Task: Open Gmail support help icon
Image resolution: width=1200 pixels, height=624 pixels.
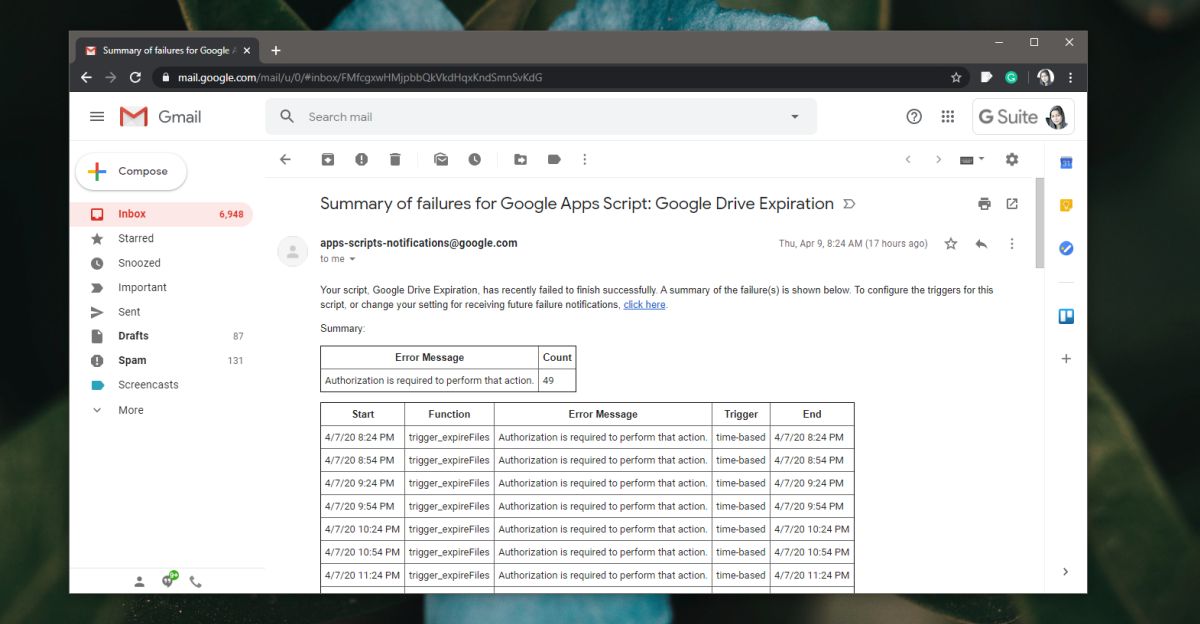Action: point(914,116)
